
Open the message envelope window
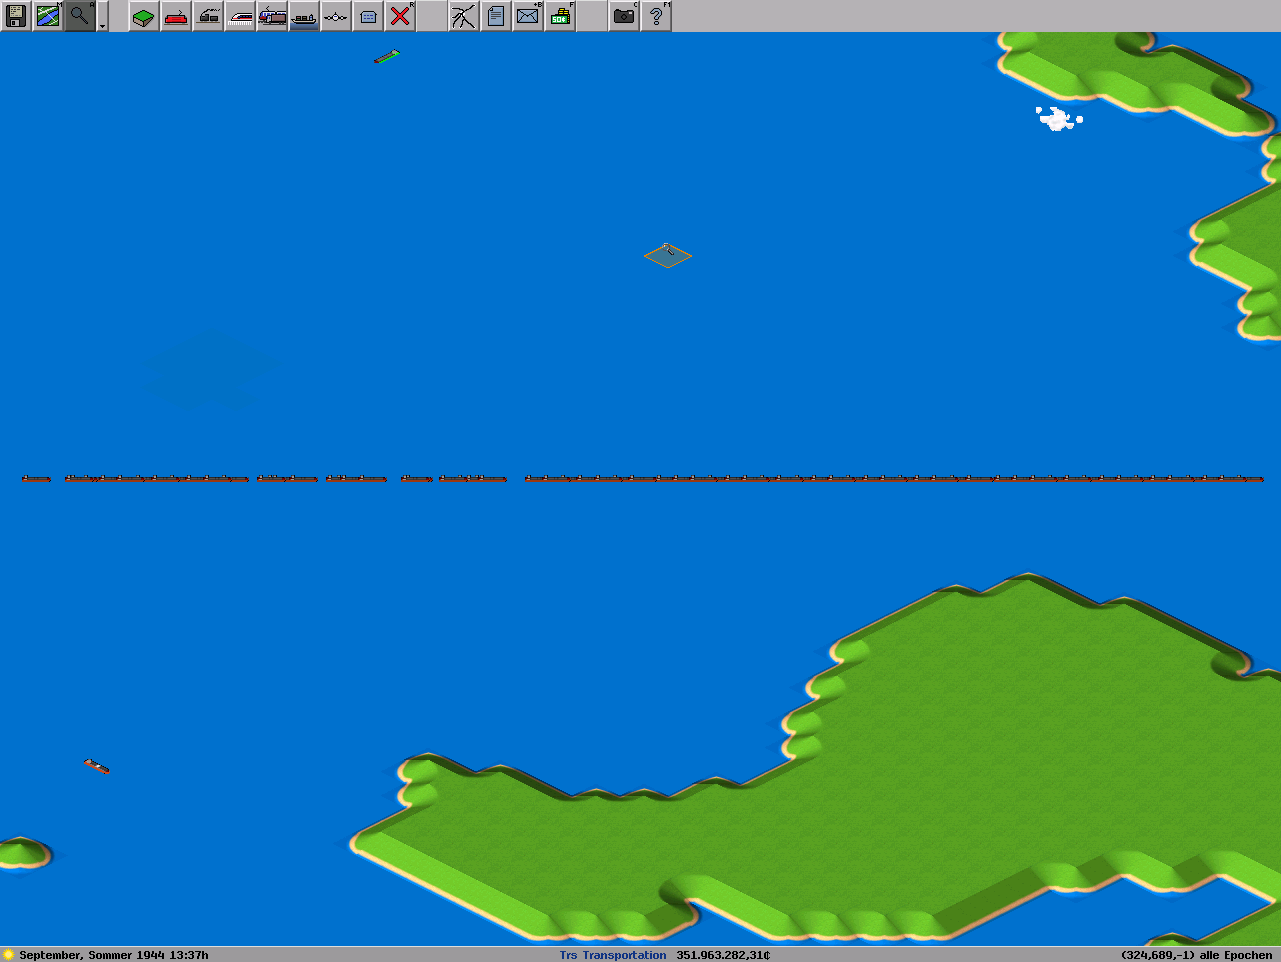point(528,16)
